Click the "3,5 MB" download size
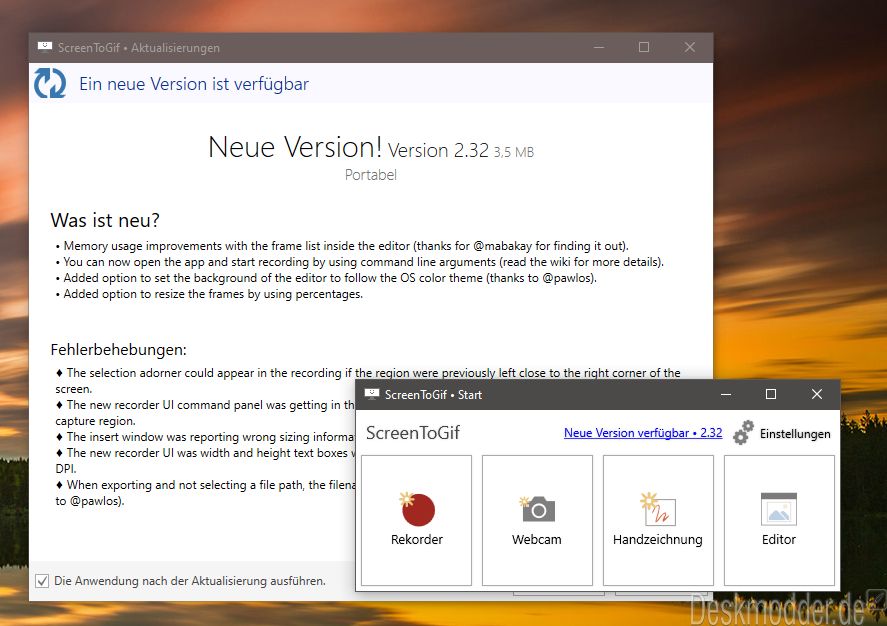This screenshot has width=887, height=626. point(514,152)
